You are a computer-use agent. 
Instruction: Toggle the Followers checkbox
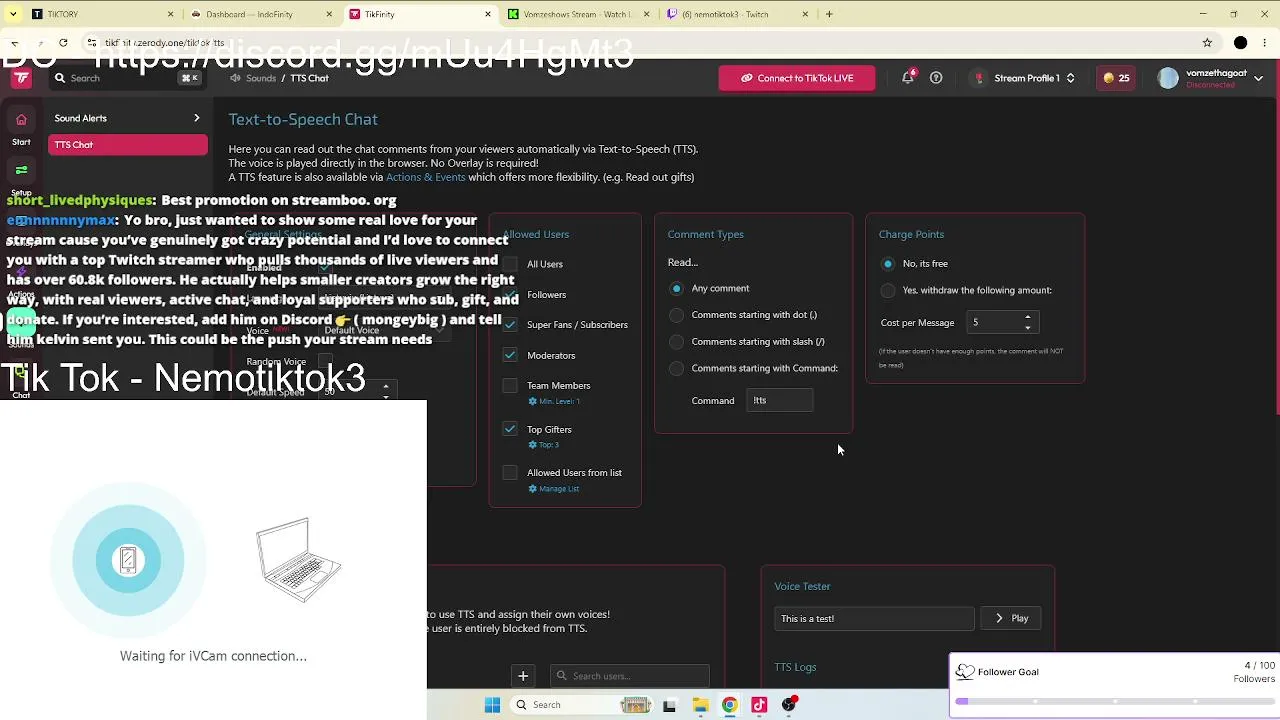point(510,295)
